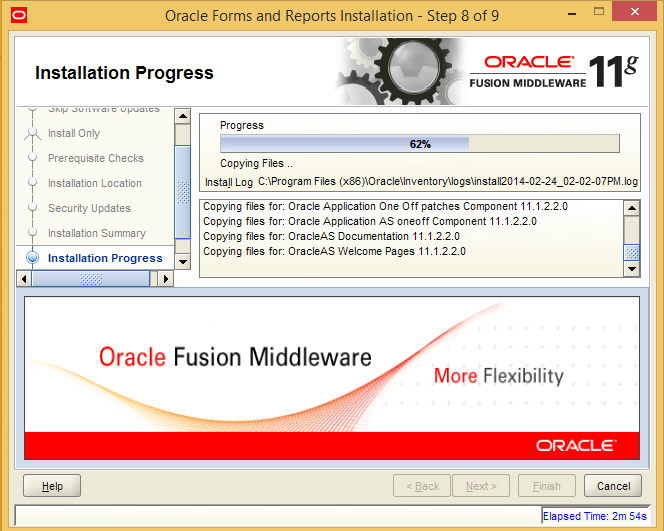The image size is (664, 531).
Task: Click the Cancel button
Action: coord(613,486)
